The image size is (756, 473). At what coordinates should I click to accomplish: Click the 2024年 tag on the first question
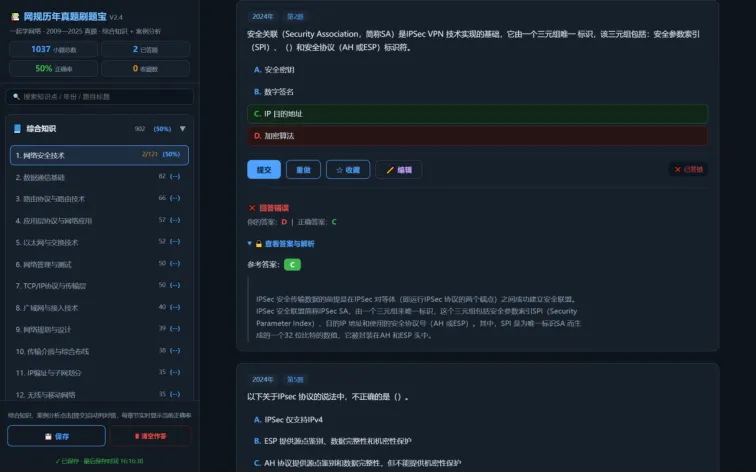point(263,16)
